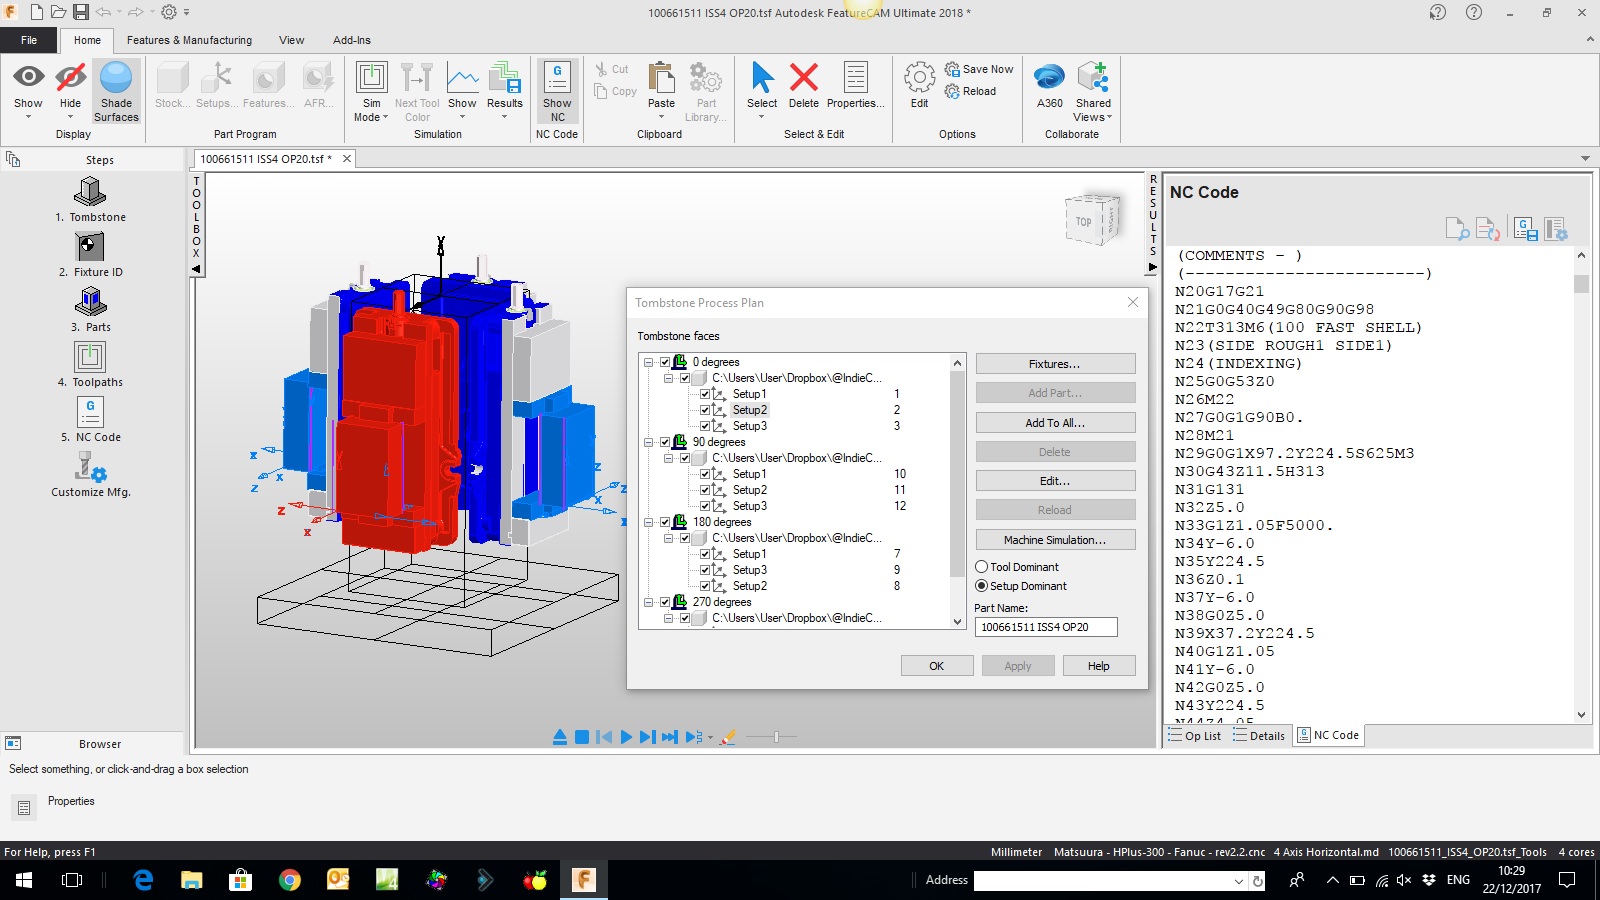Screen dimensions: 1600x900
Task: Click the Add To All... button
Action: (x=1055, y=423)
